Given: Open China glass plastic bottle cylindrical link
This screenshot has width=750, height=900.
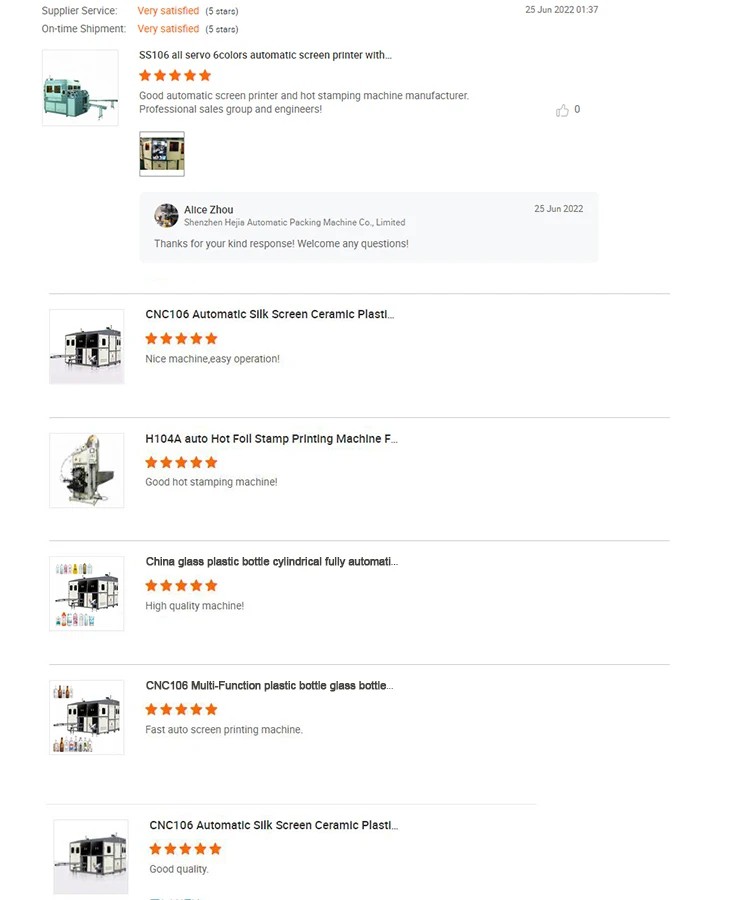Looking at the screenshot, I should pos(271,562).
